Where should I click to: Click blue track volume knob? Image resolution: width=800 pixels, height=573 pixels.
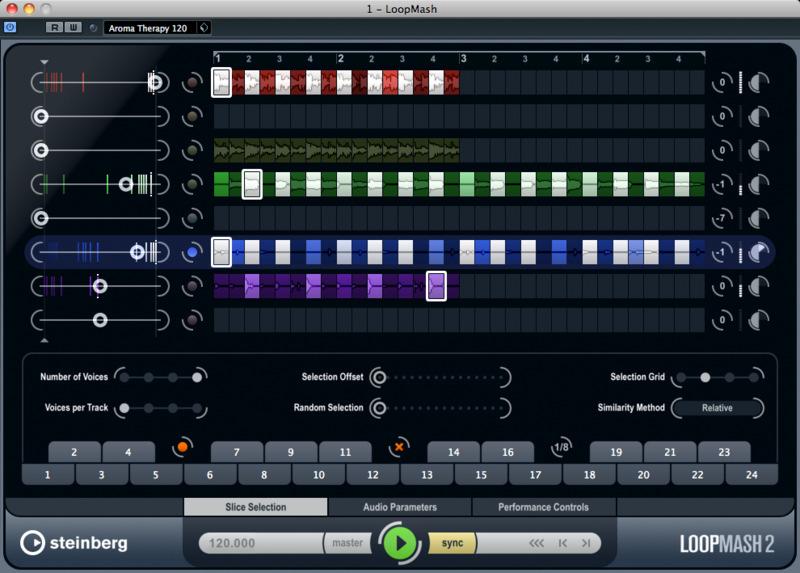click(759, 252)
